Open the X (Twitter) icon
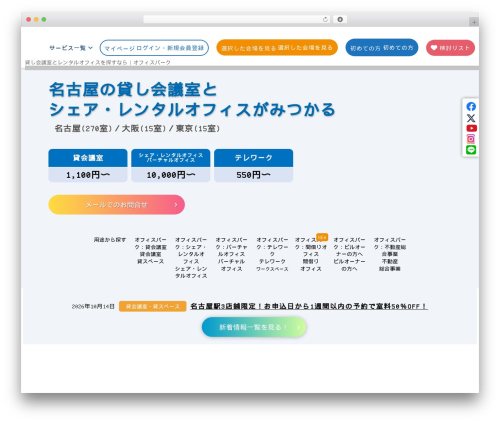Screen dimensions: 500x423 tap(471, 118)
